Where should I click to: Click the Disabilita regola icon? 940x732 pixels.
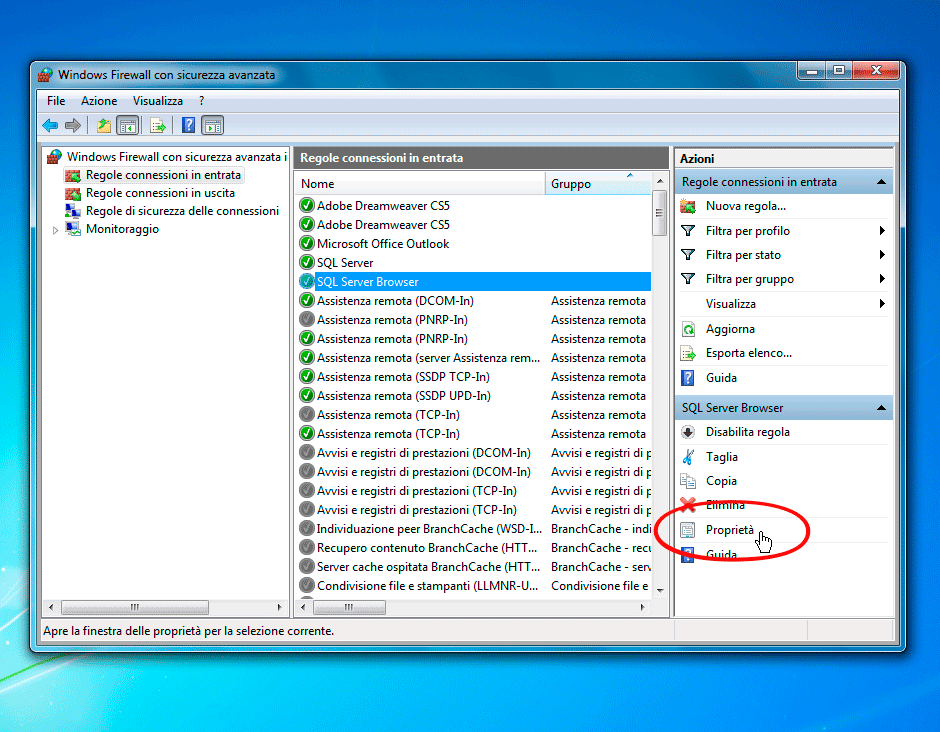688,432
